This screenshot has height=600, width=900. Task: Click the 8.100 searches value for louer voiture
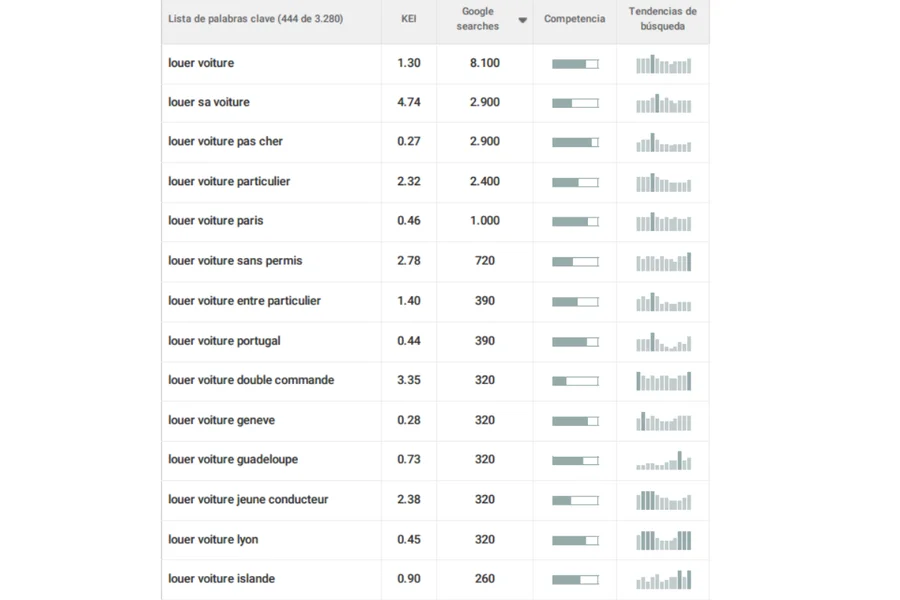pyautogui.click(x=484, y=63)
